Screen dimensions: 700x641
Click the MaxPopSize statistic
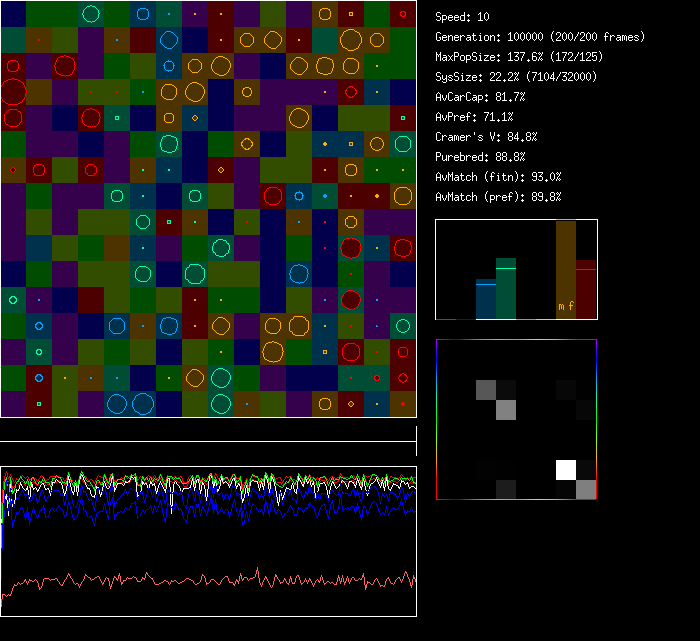519,57
